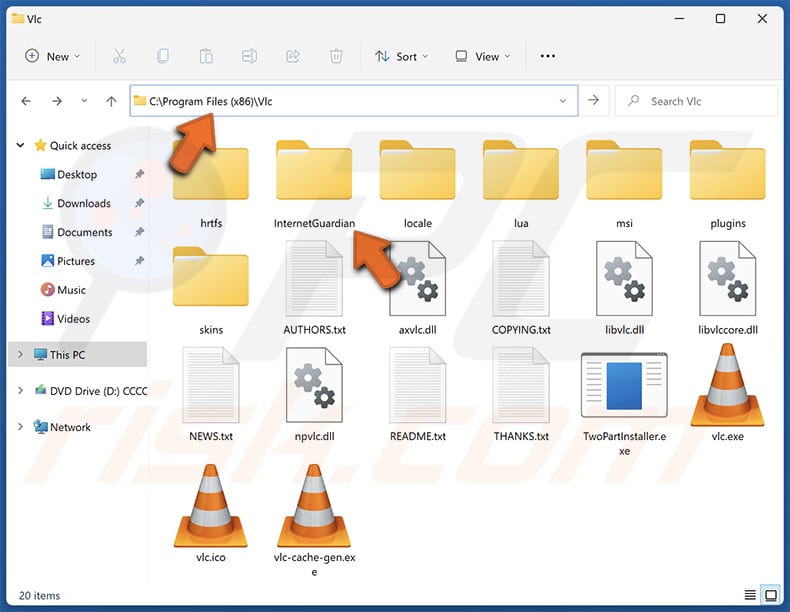Expand the Network tree node
This screenshot has width=790, height=612.
(x=20, y=427)
